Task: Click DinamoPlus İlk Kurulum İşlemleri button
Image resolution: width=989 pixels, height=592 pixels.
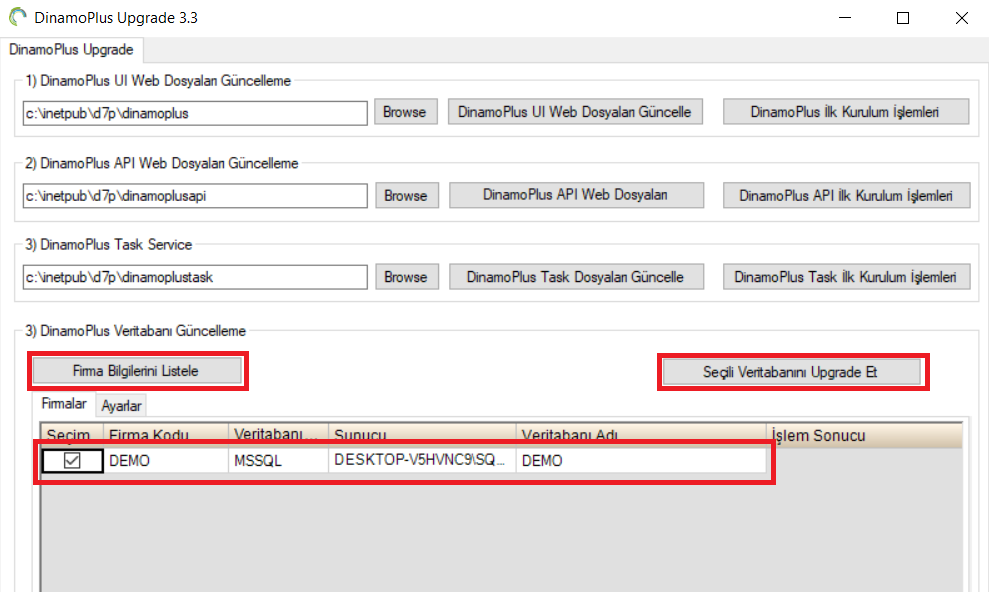Action: click(846, 112)
